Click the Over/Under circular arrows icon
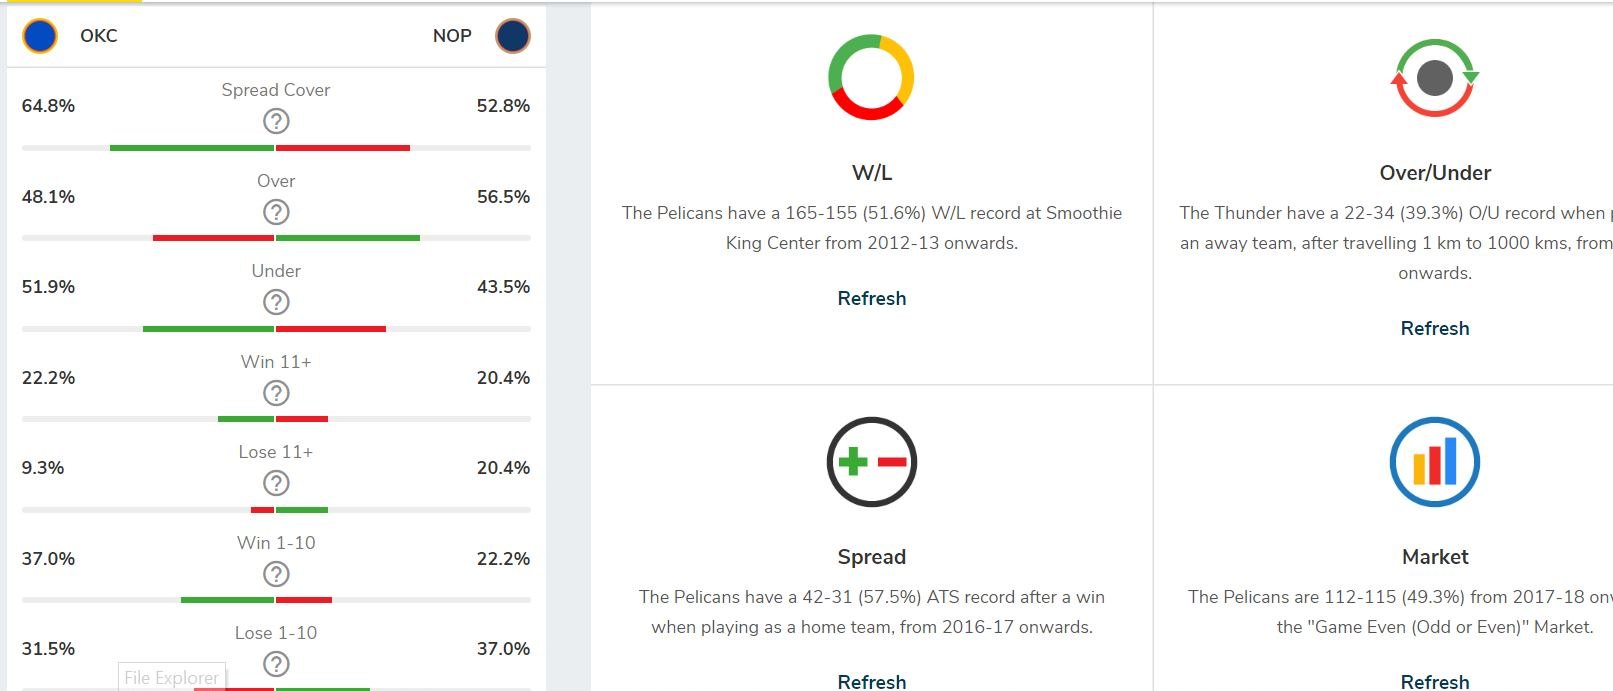The image size is (1613, 691). (1435, 78)
